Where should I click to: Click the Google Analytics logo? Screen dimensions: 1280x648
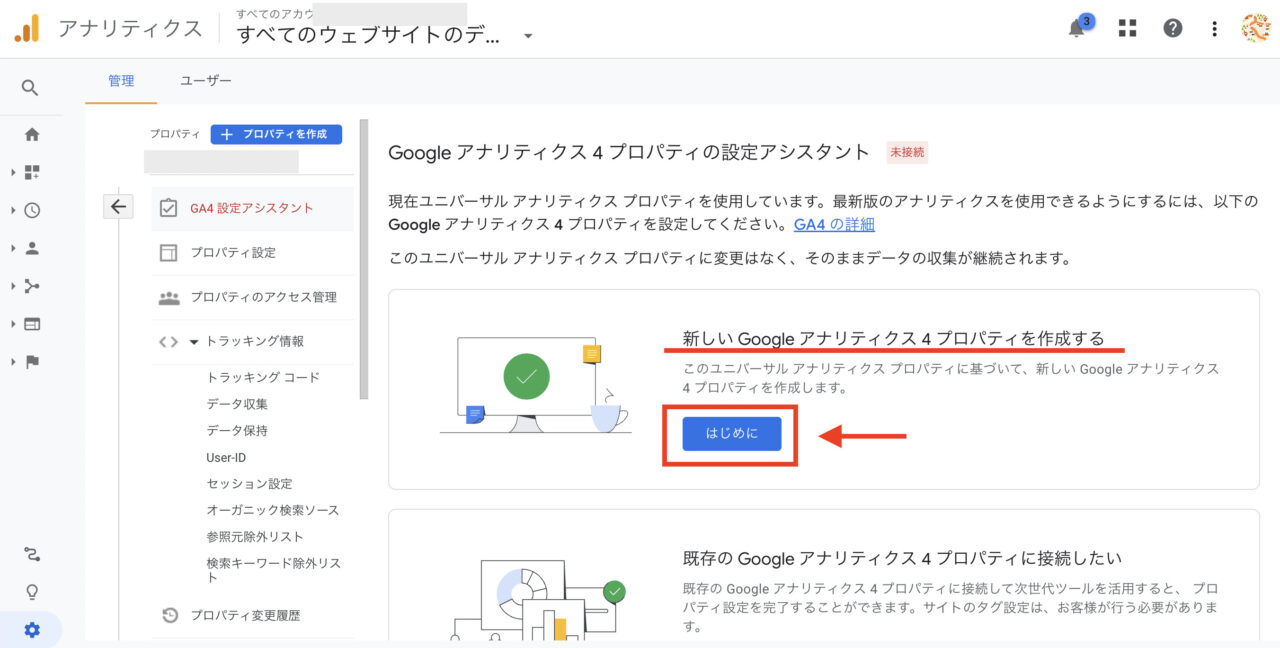coord(27,28)
